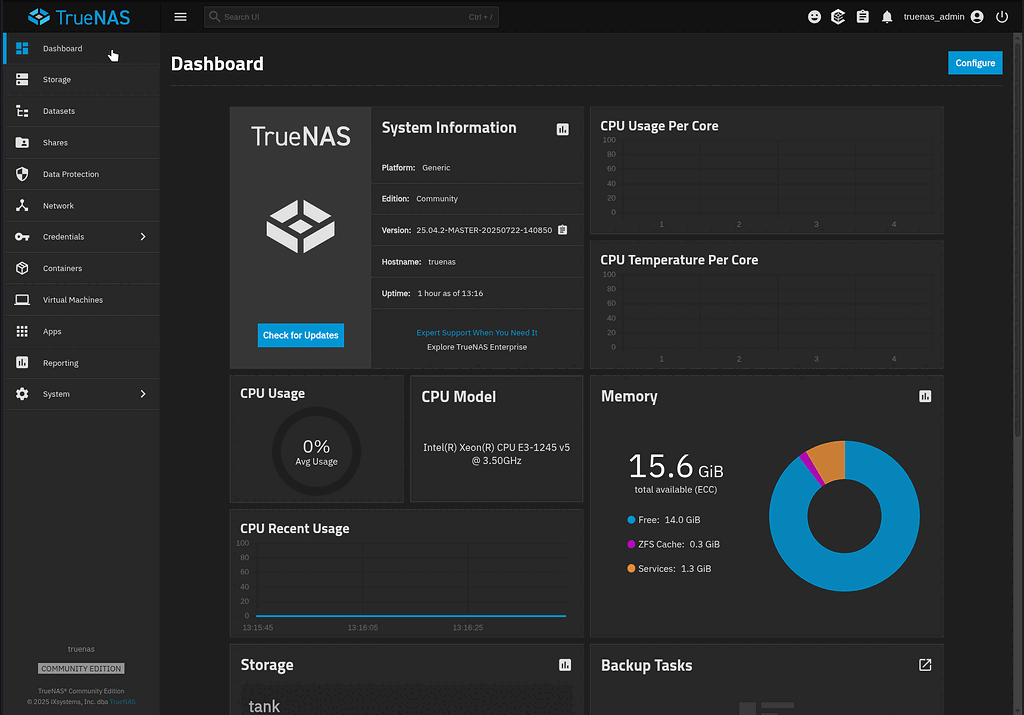
Task: Open reporting icon on System Information card
Action: click(x=564, y=128)
